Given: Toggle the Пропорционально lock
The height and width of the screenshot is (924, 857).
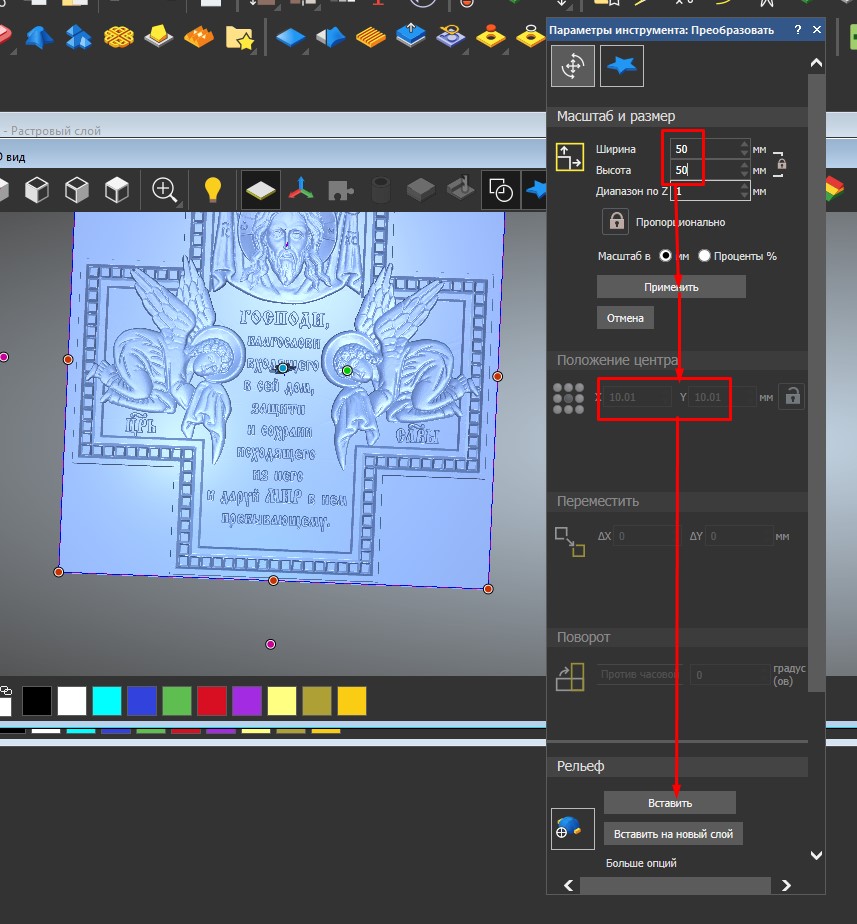Looking at the screenshot, I should (x=617, y=222).
